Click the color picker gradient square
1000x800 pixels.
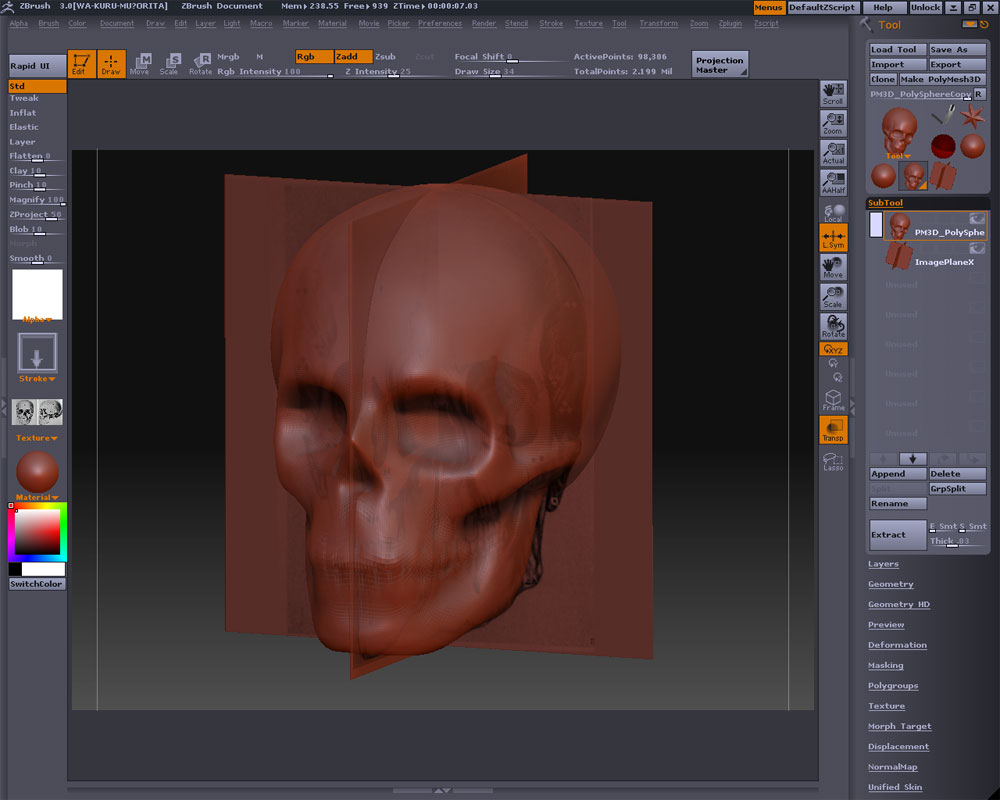[37, 532]
